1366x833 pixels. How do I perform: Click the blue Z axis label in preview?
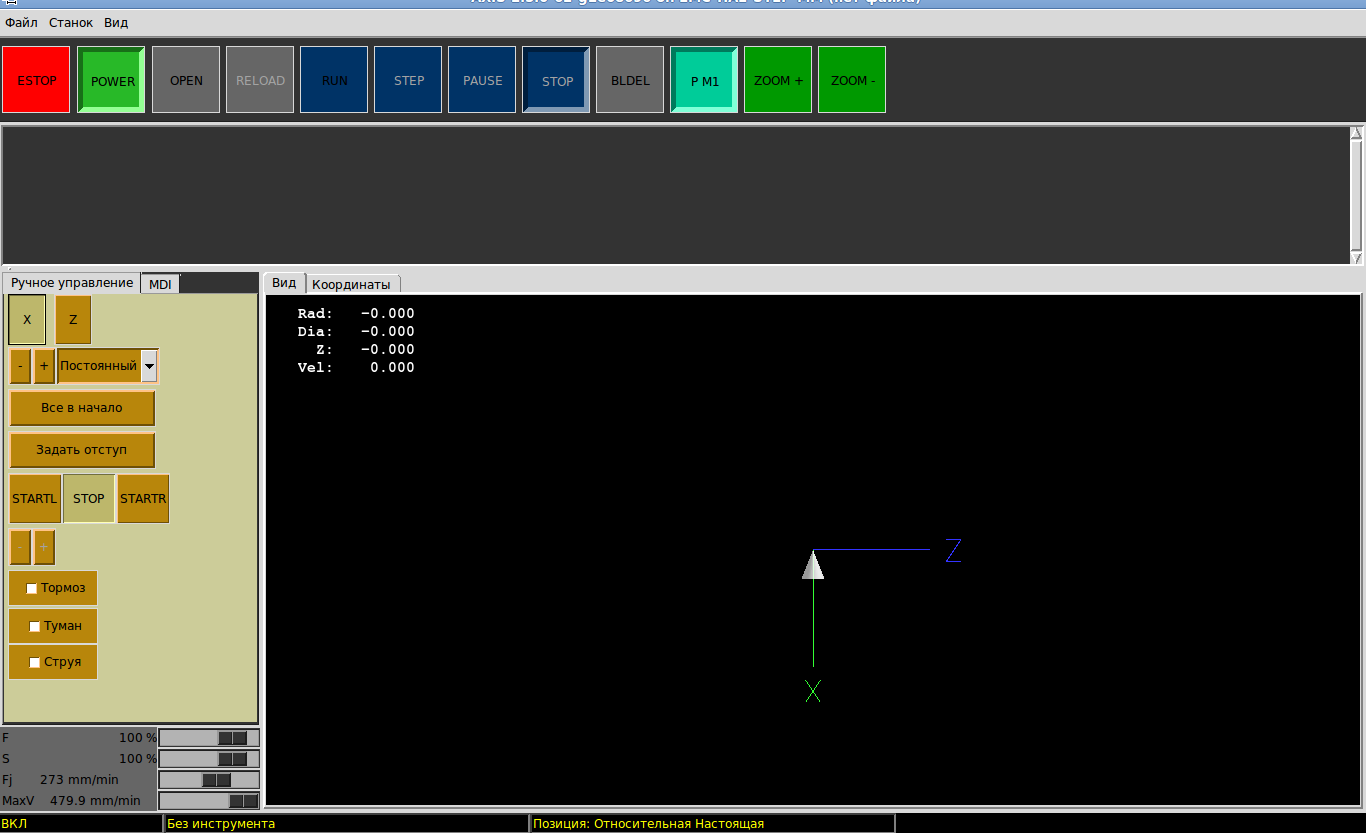point(953,550)
